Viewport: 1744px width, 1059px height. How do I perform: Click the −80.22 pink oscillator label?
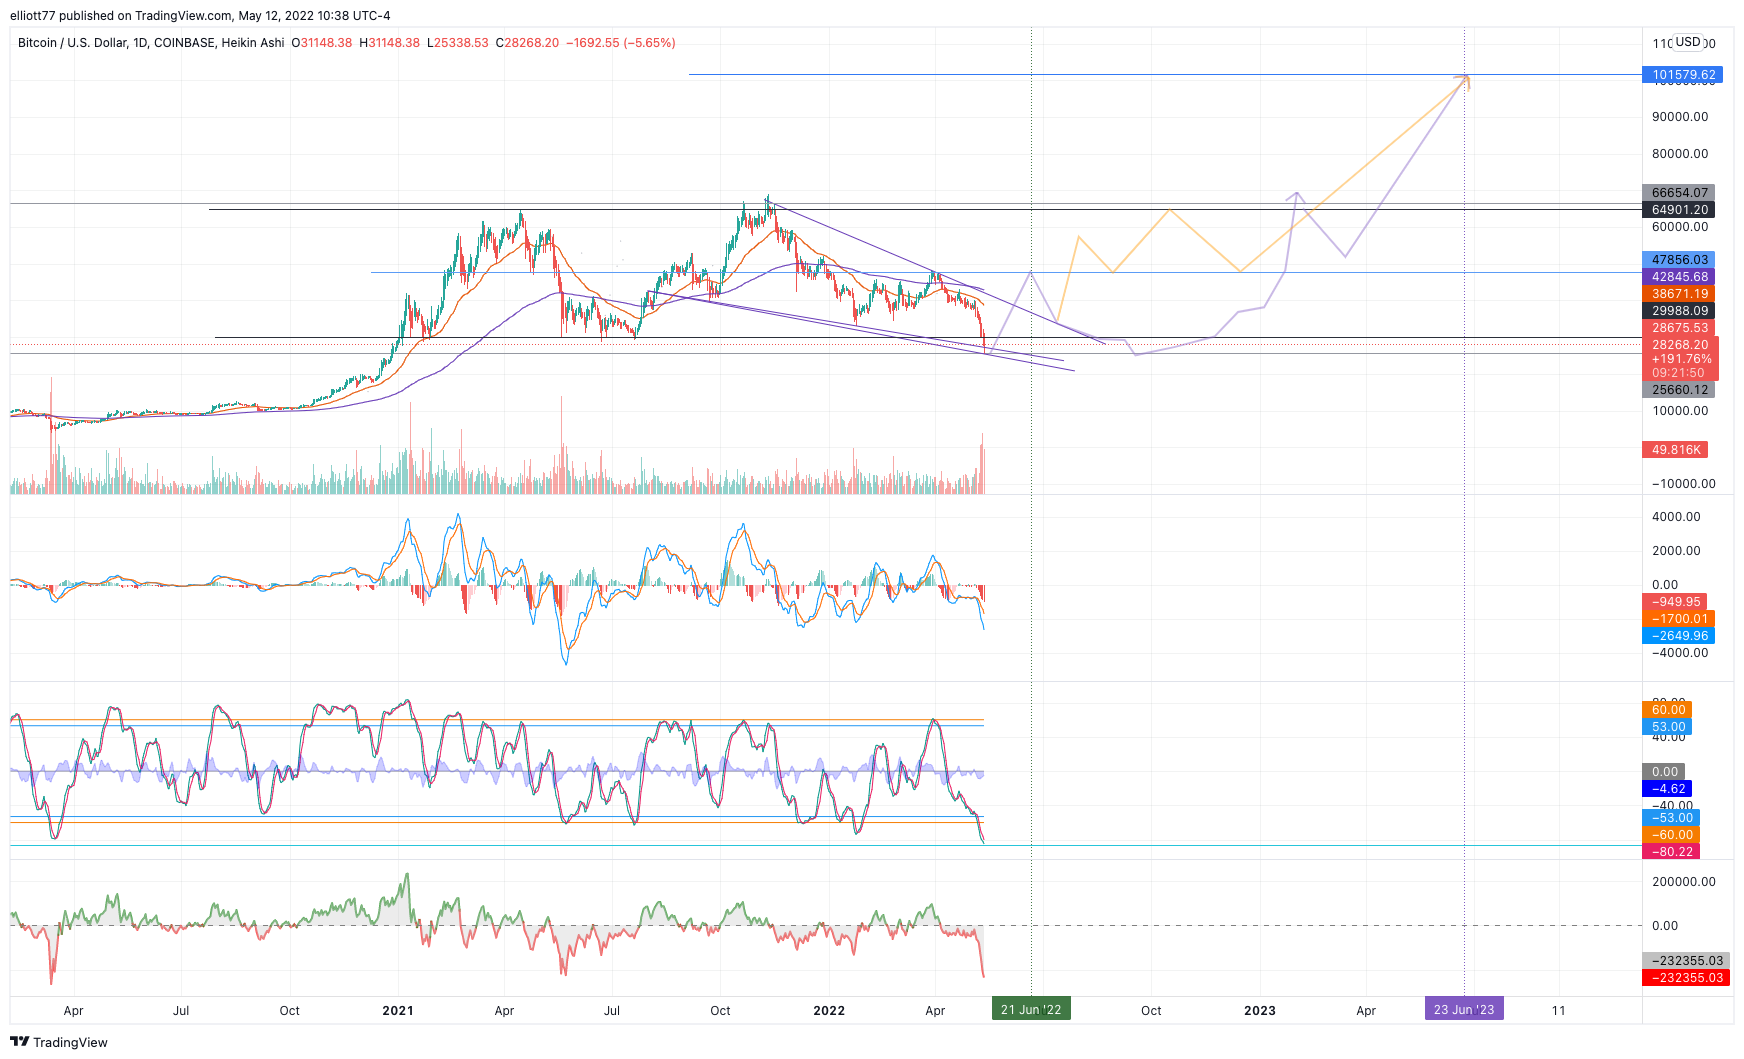(x=1671, y=851)
